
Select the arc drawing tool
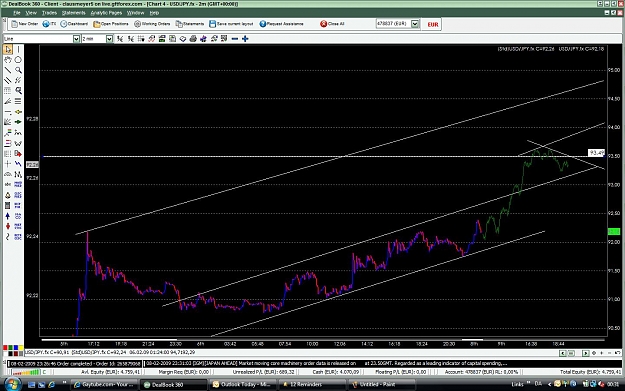(8, 174)
